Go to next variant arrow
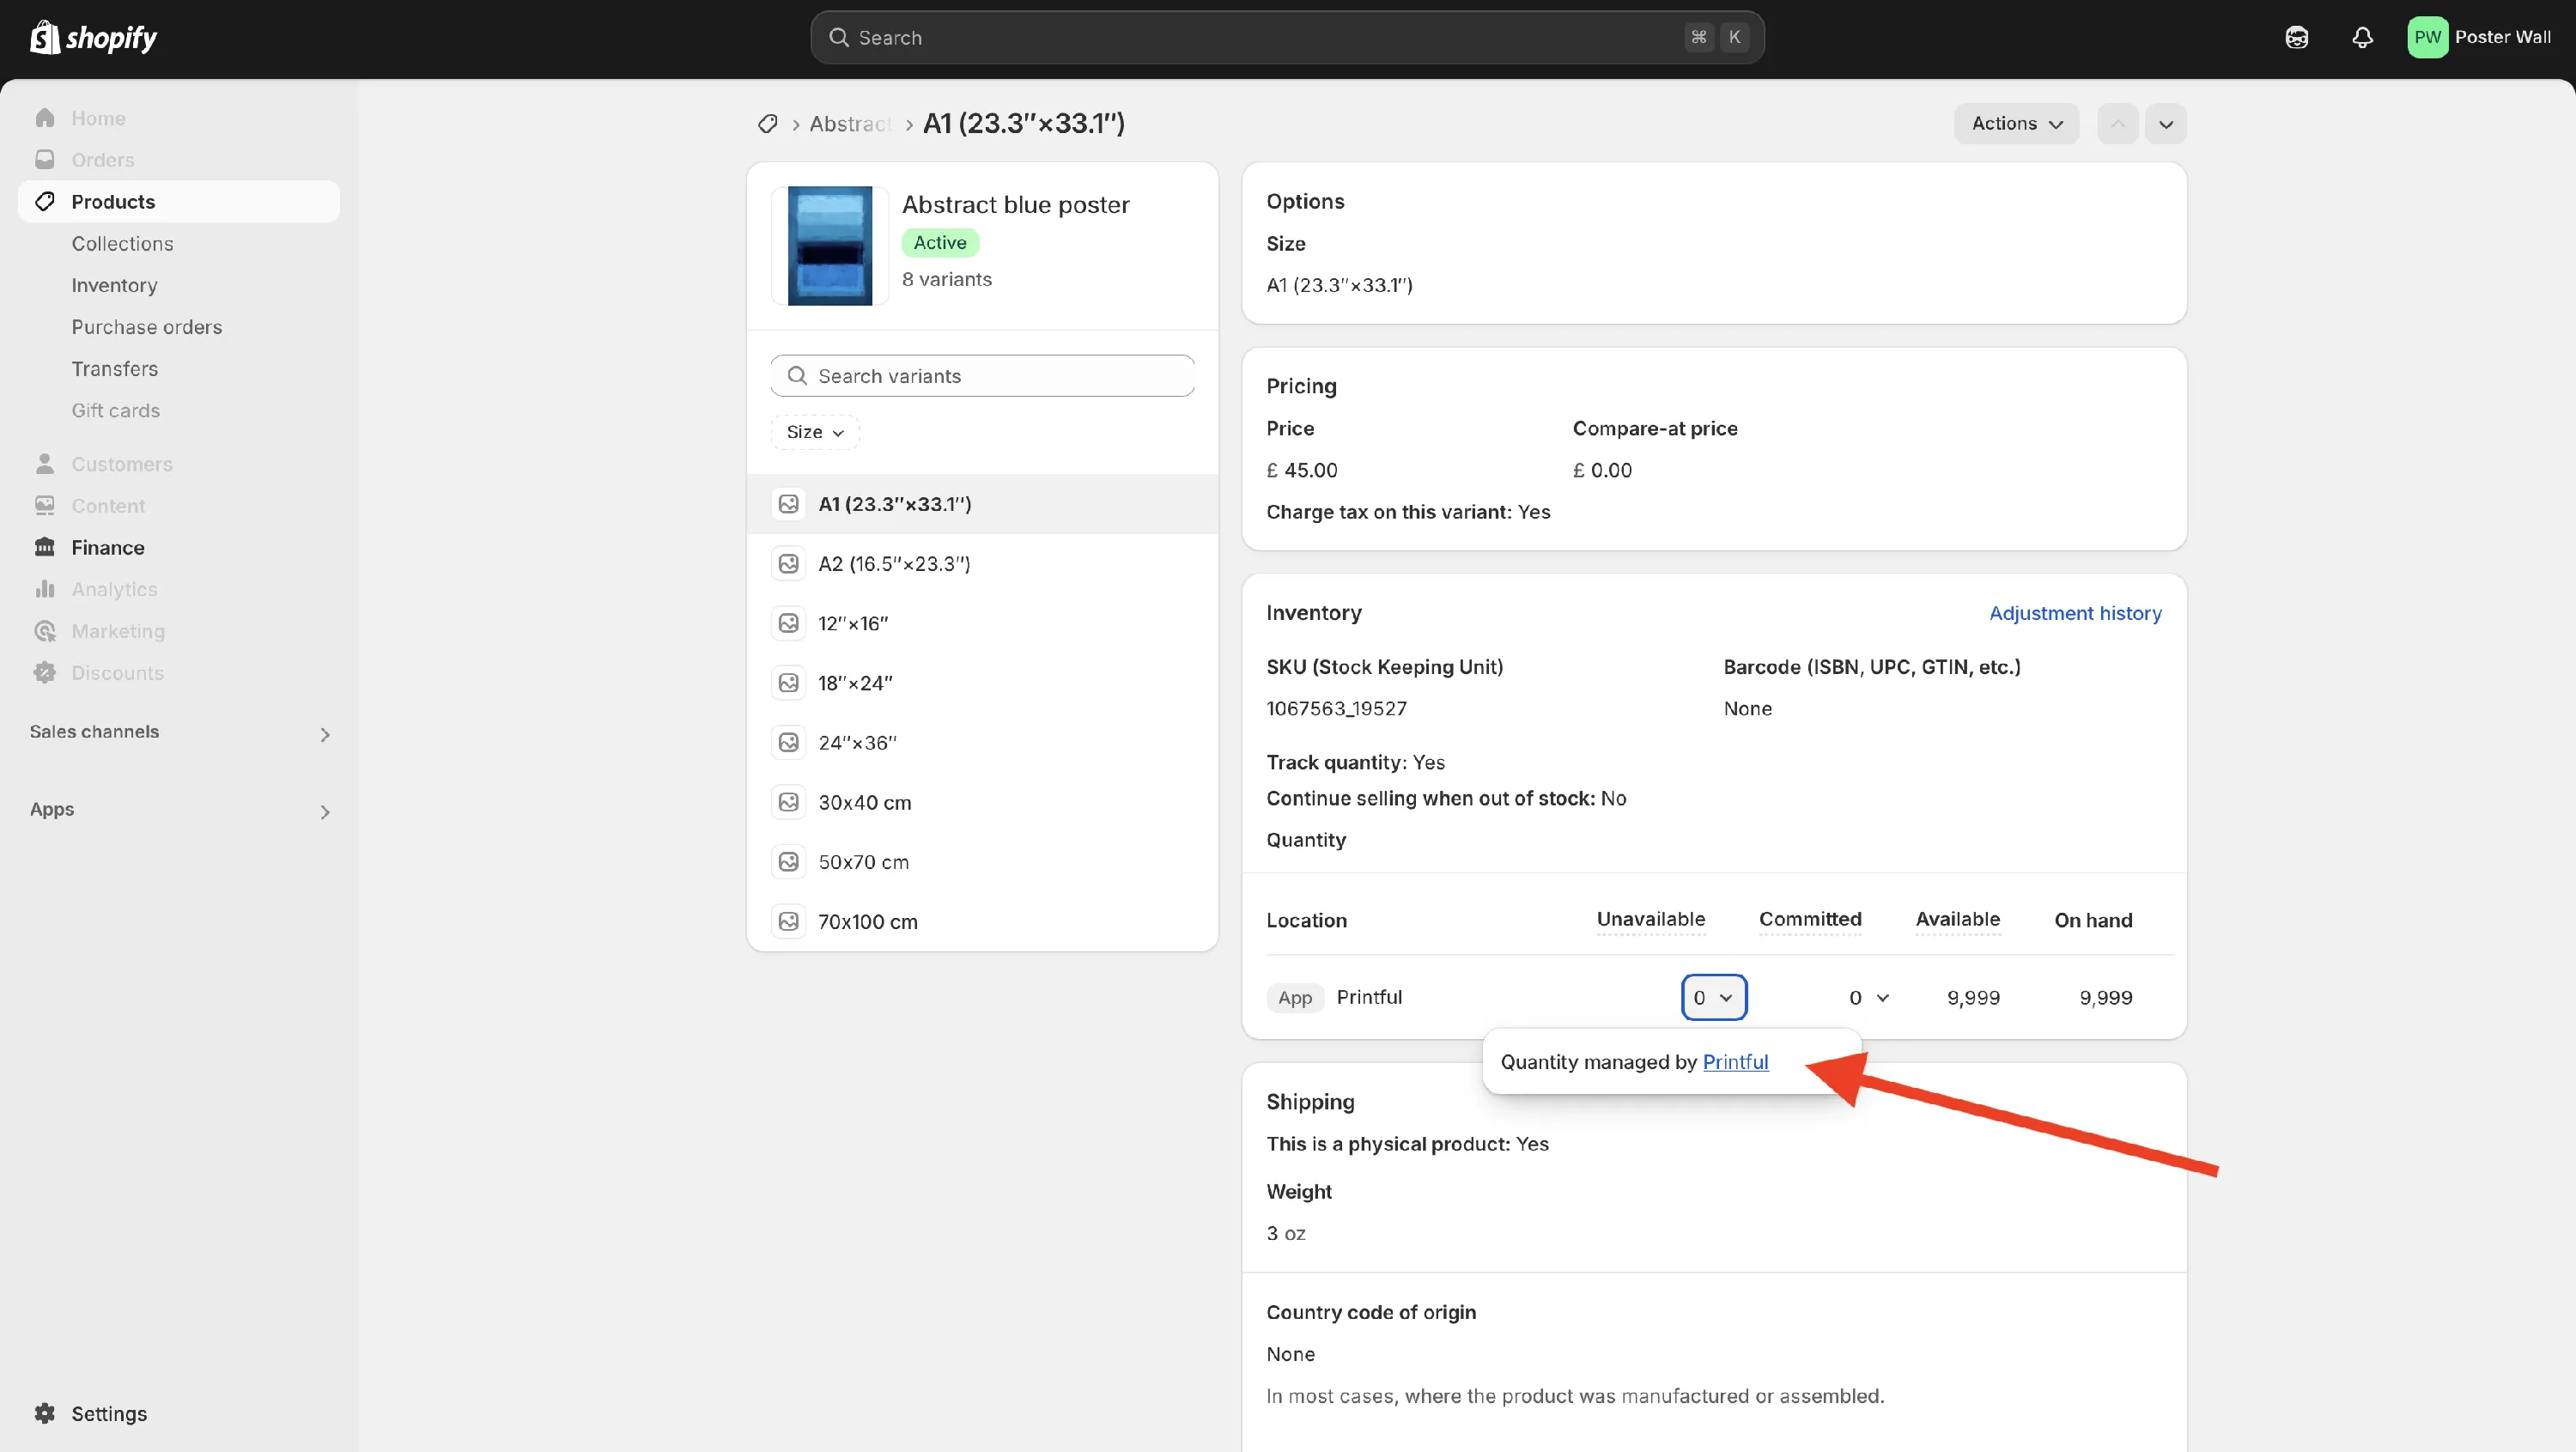Screen dimensions: 2576x1452 (2166, 124)
